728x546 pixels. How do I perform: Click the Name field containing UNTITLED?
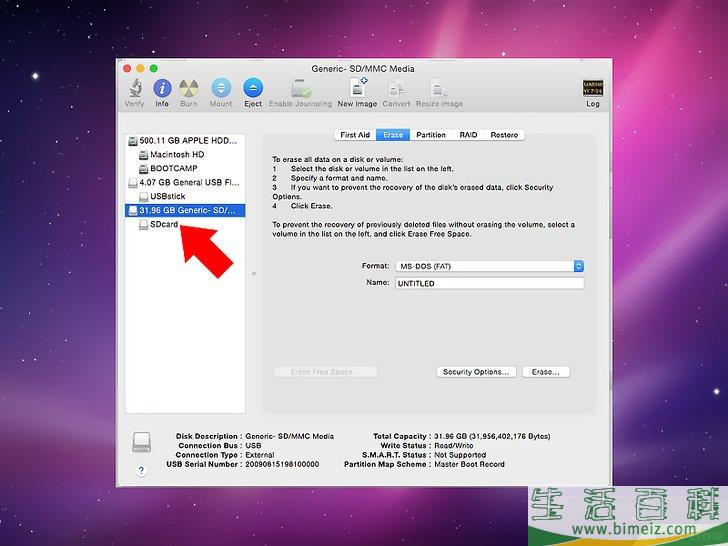pyautogui.click(x=489, y=283)
